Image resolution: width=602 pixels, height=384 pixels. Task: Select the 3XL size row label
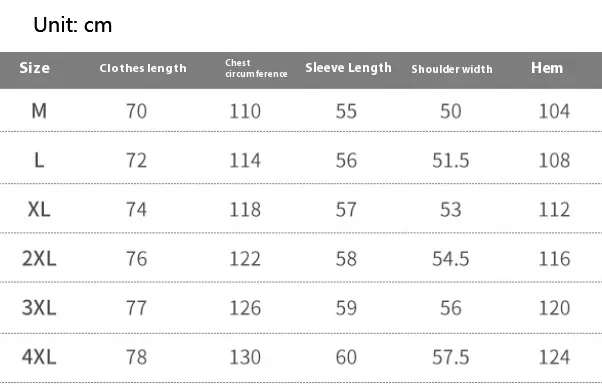[x=39, y=308]
